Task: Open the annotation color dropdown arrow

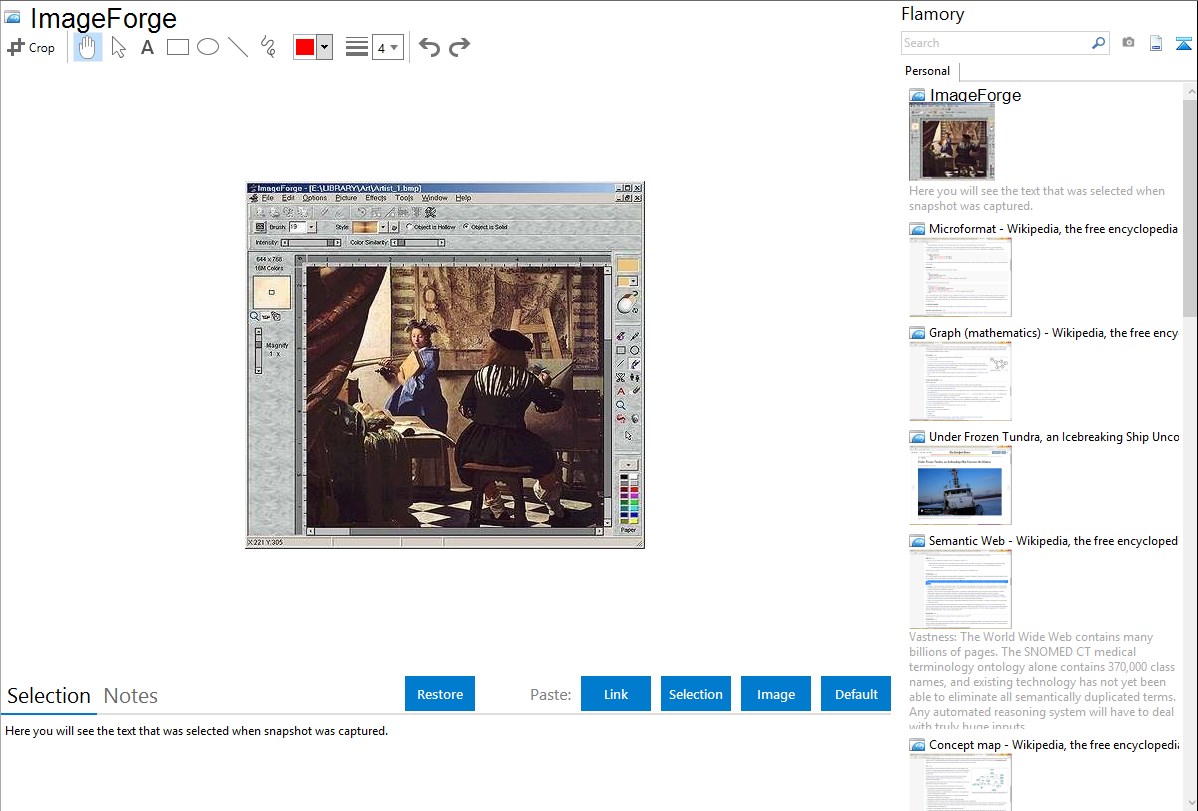Action: [325, 47]
